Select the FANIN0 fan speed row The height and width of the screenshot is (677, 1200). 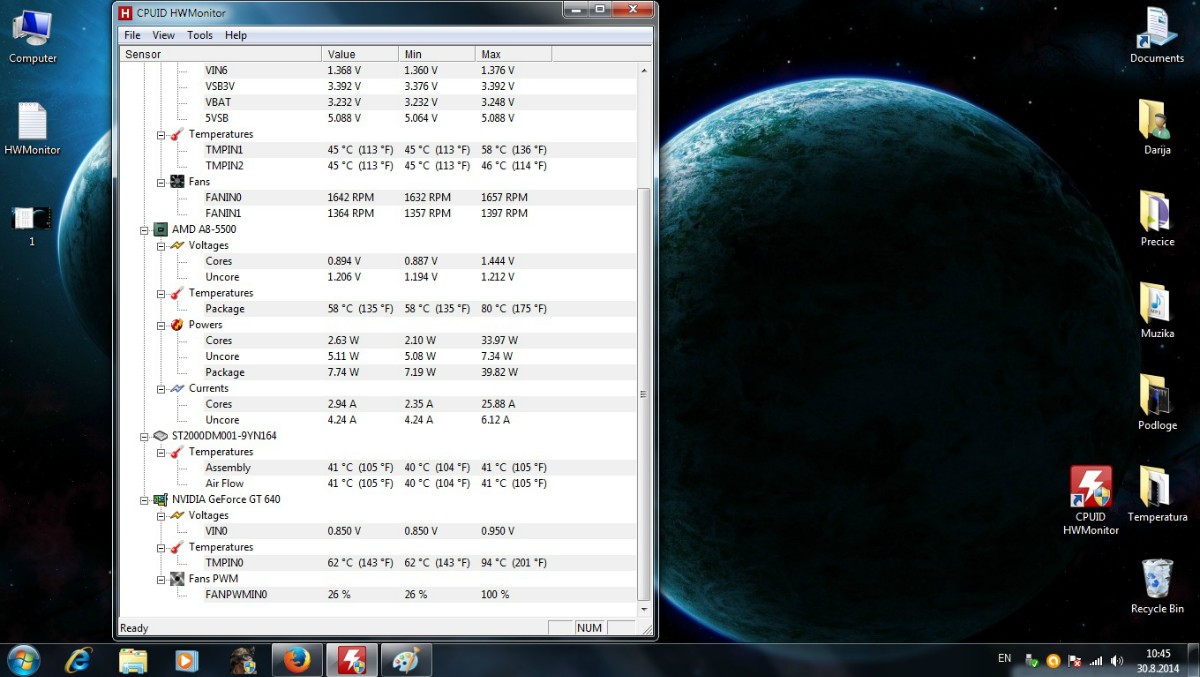(377, 198)
